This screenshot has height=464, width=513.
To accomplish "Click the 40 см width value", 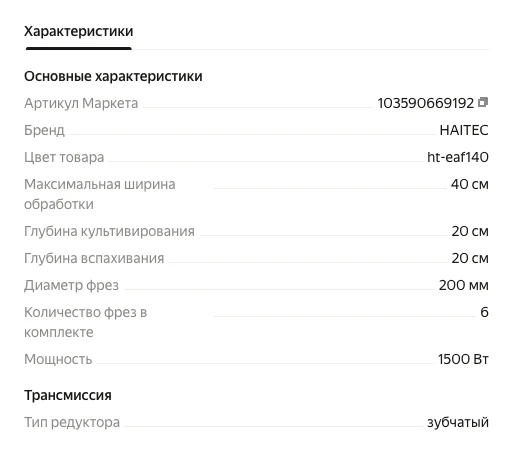I will point(470,184).
